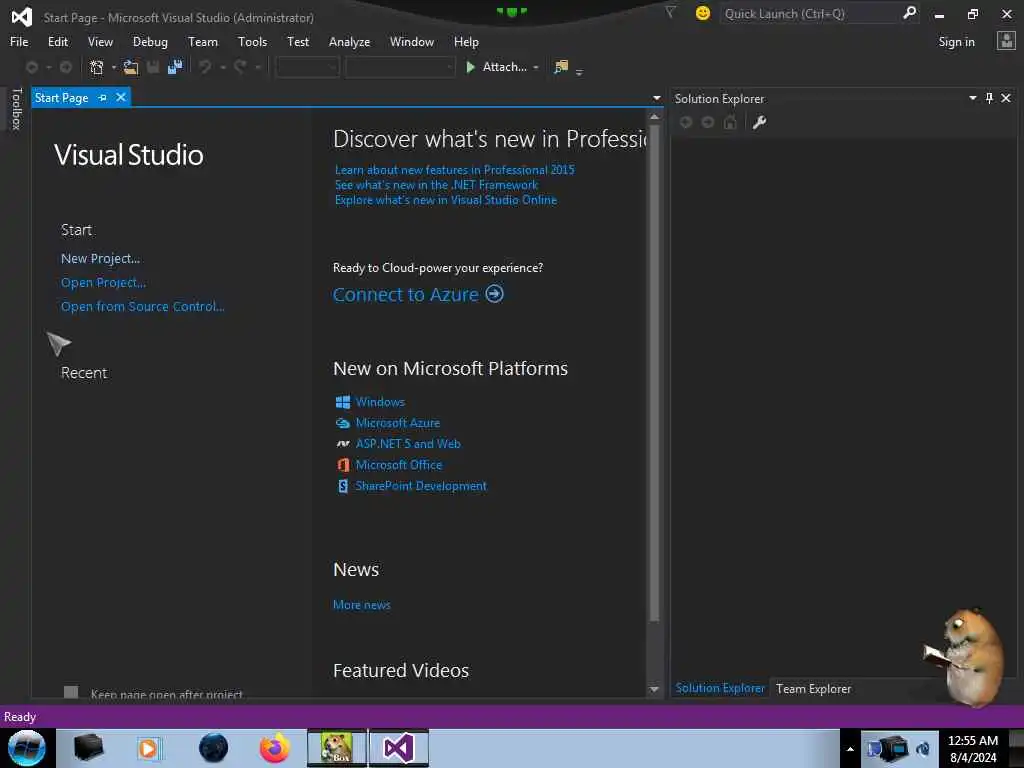Click the pin icon on Start Page tab
The height and width of the screenshot is (768, 1024).
tap(103, 97)
